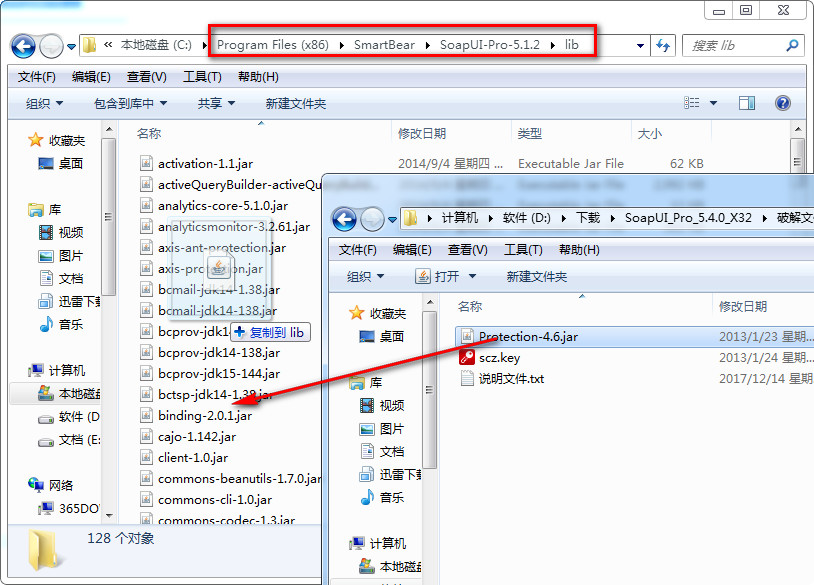This screenshot has width=814, height=585.
Task: Select commons-cli-1.0.jar file
Action: pyautogui.click(x=215, y=499)
